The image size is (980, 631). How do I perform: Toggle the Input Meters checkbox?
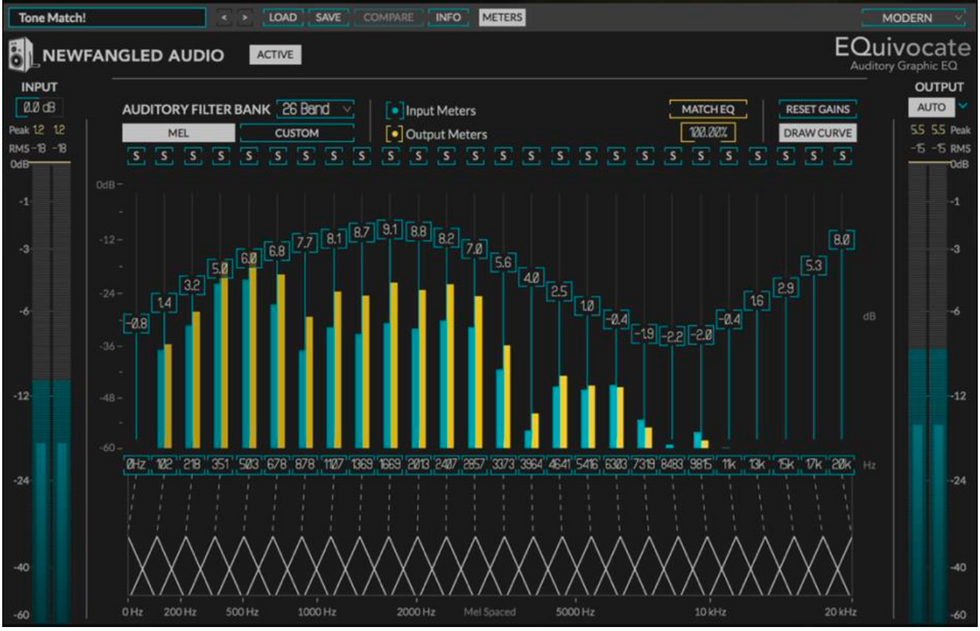[394, 111]
